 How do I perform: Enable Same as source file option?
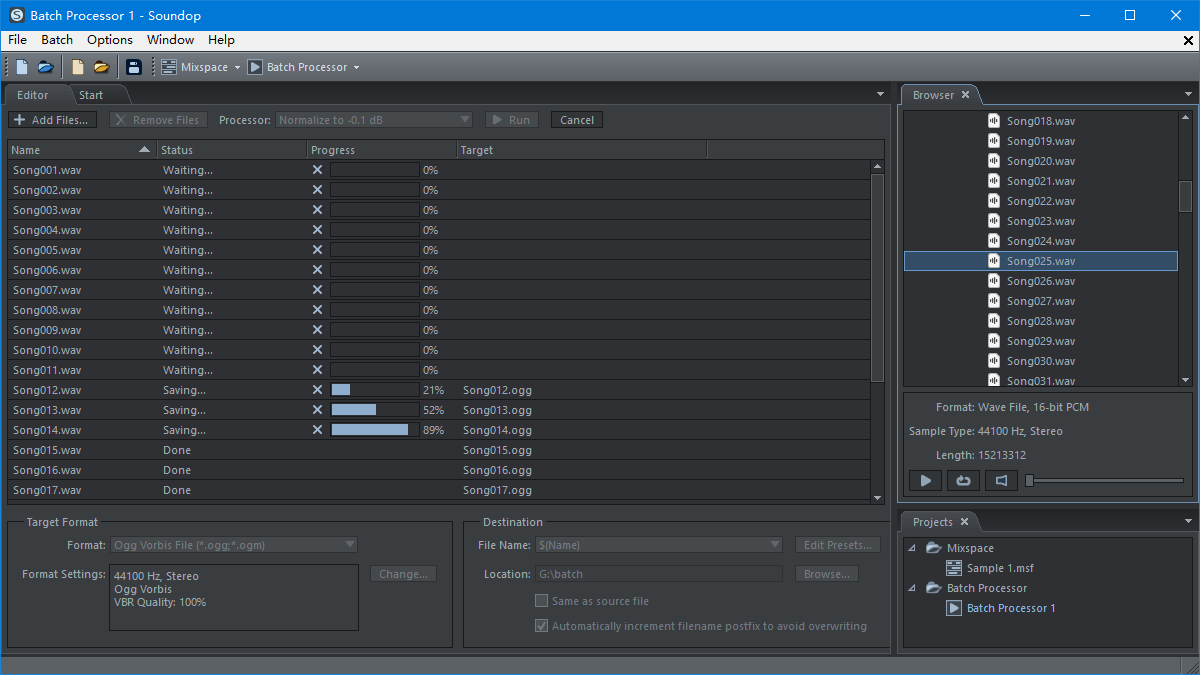pyautogui.click(x=541, y=600)
